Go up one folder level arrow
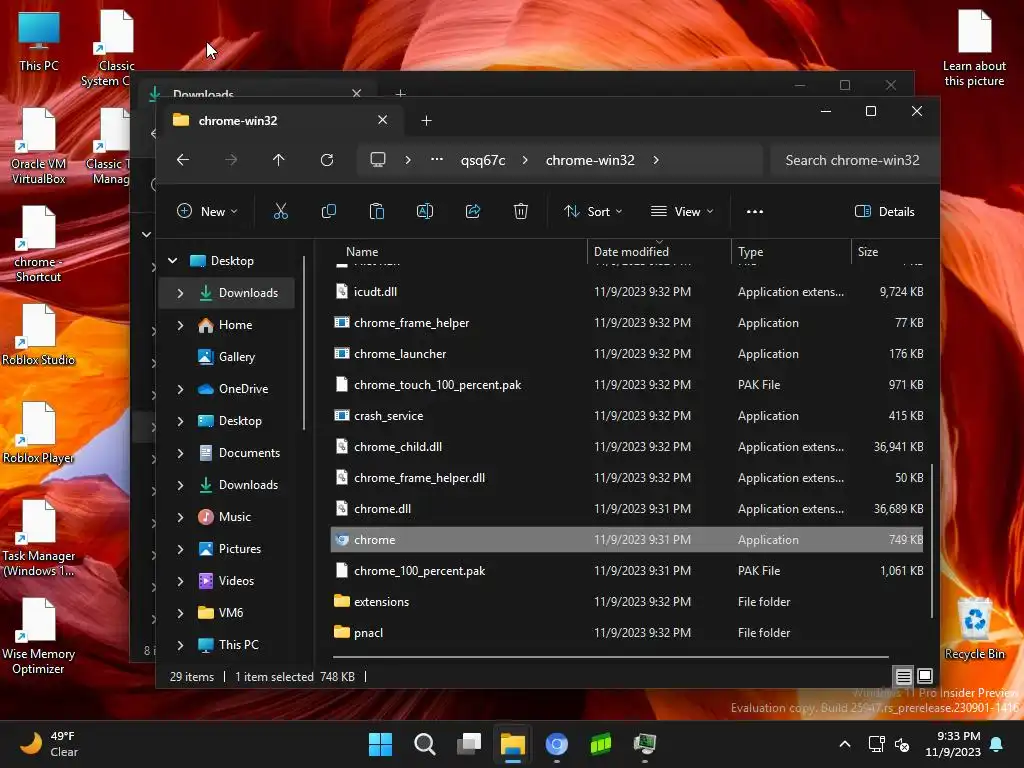Screen dimensions: 1024x768 (x=279, y=160)
